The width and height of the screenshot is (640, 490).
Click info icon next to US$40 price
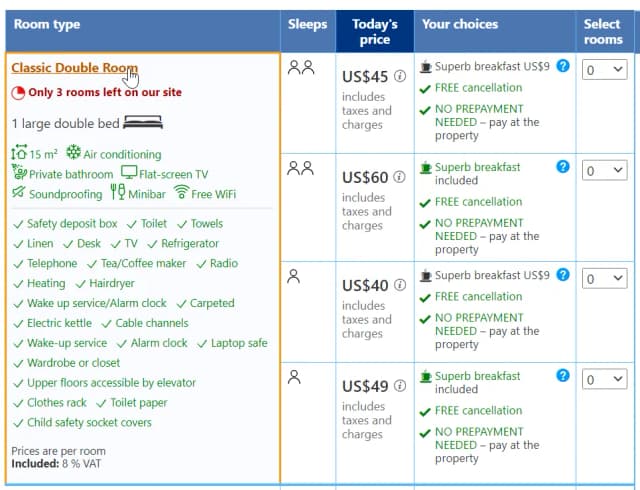(400, 285)
